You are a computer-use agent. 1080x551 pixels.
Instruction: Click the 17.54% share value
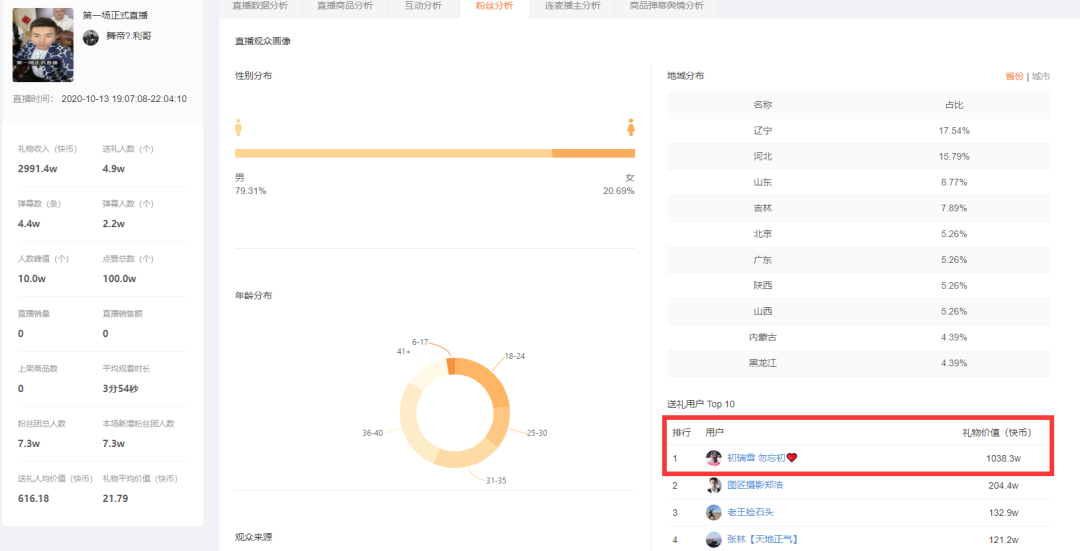click(x=954, y=131)
